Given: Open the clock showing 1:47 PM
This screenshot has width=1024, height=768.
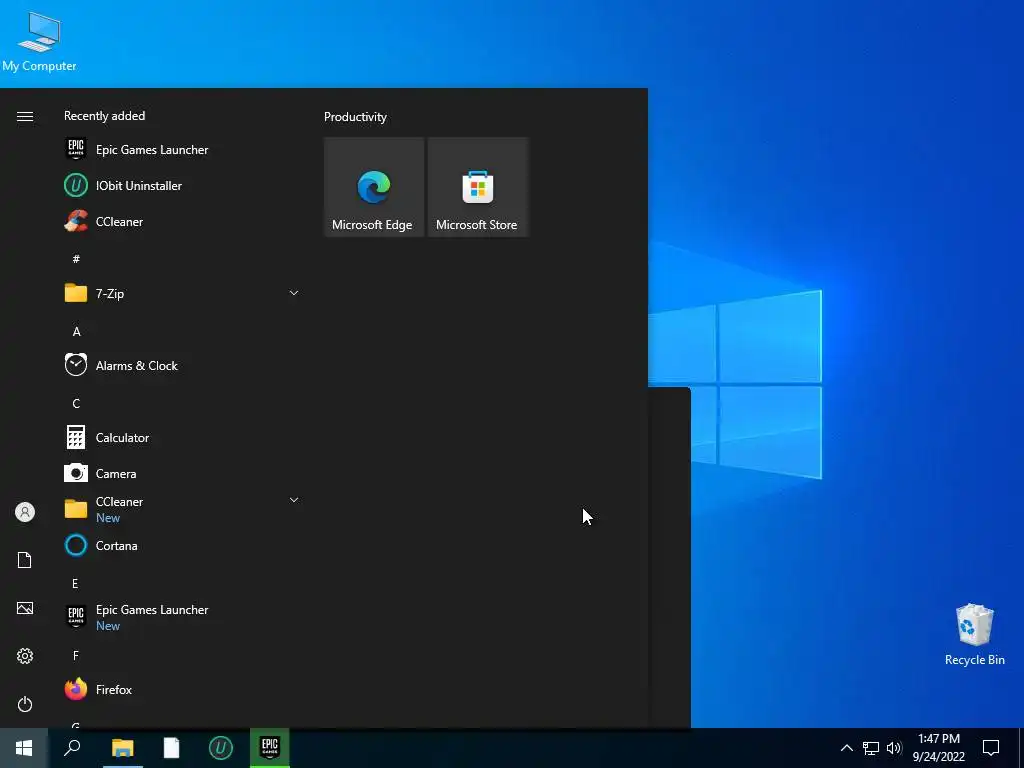Looking at the screenshot, I should click(x=938, y=748).
